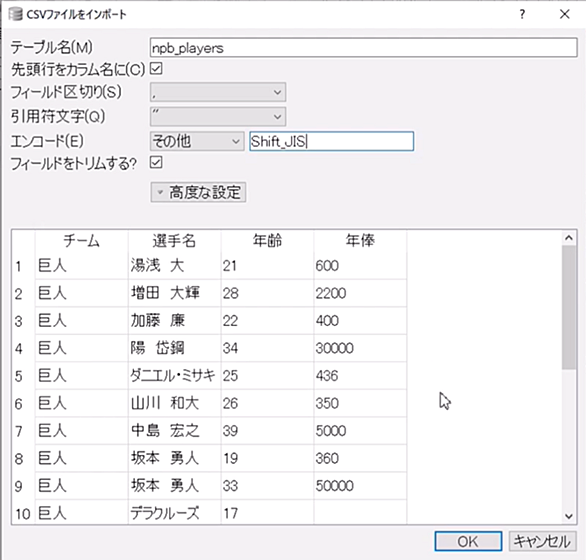This screenshot has width=586, height=560.
Task: Select row 4 header in preview table
Action: [x=19, y=348]
